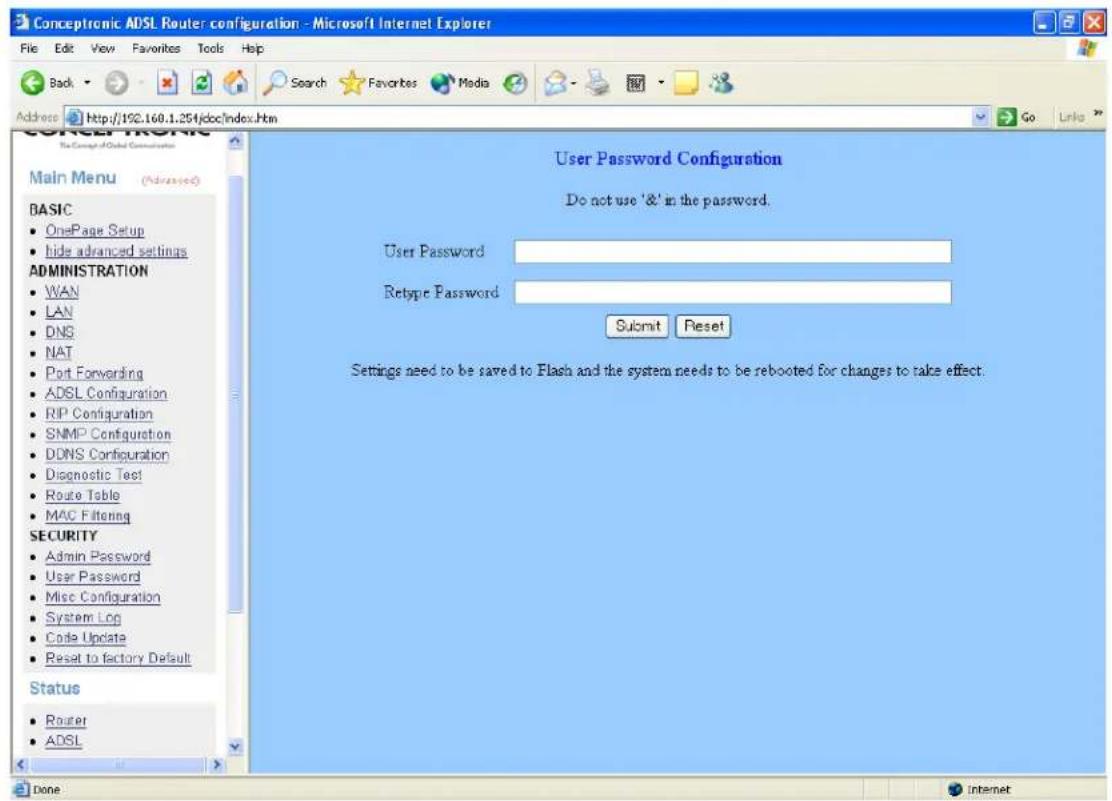
Task: Click the URL text in the address bar
Action: coord(182,118)
